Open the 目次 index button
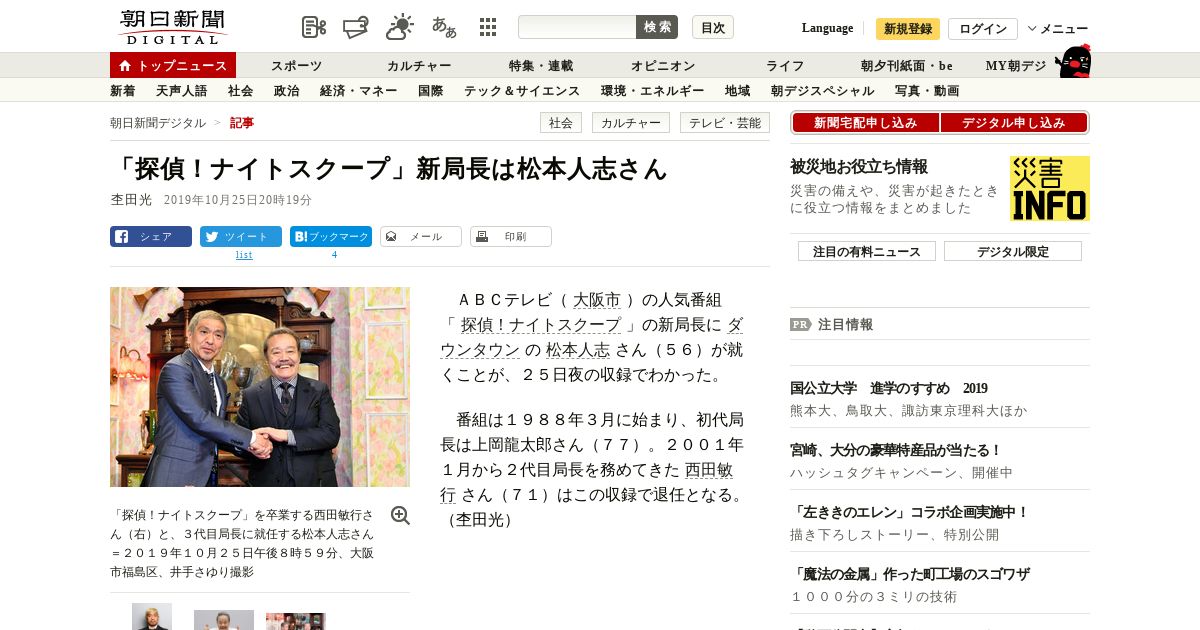Viewport: 1200px width, 630px height. (713, 27)
